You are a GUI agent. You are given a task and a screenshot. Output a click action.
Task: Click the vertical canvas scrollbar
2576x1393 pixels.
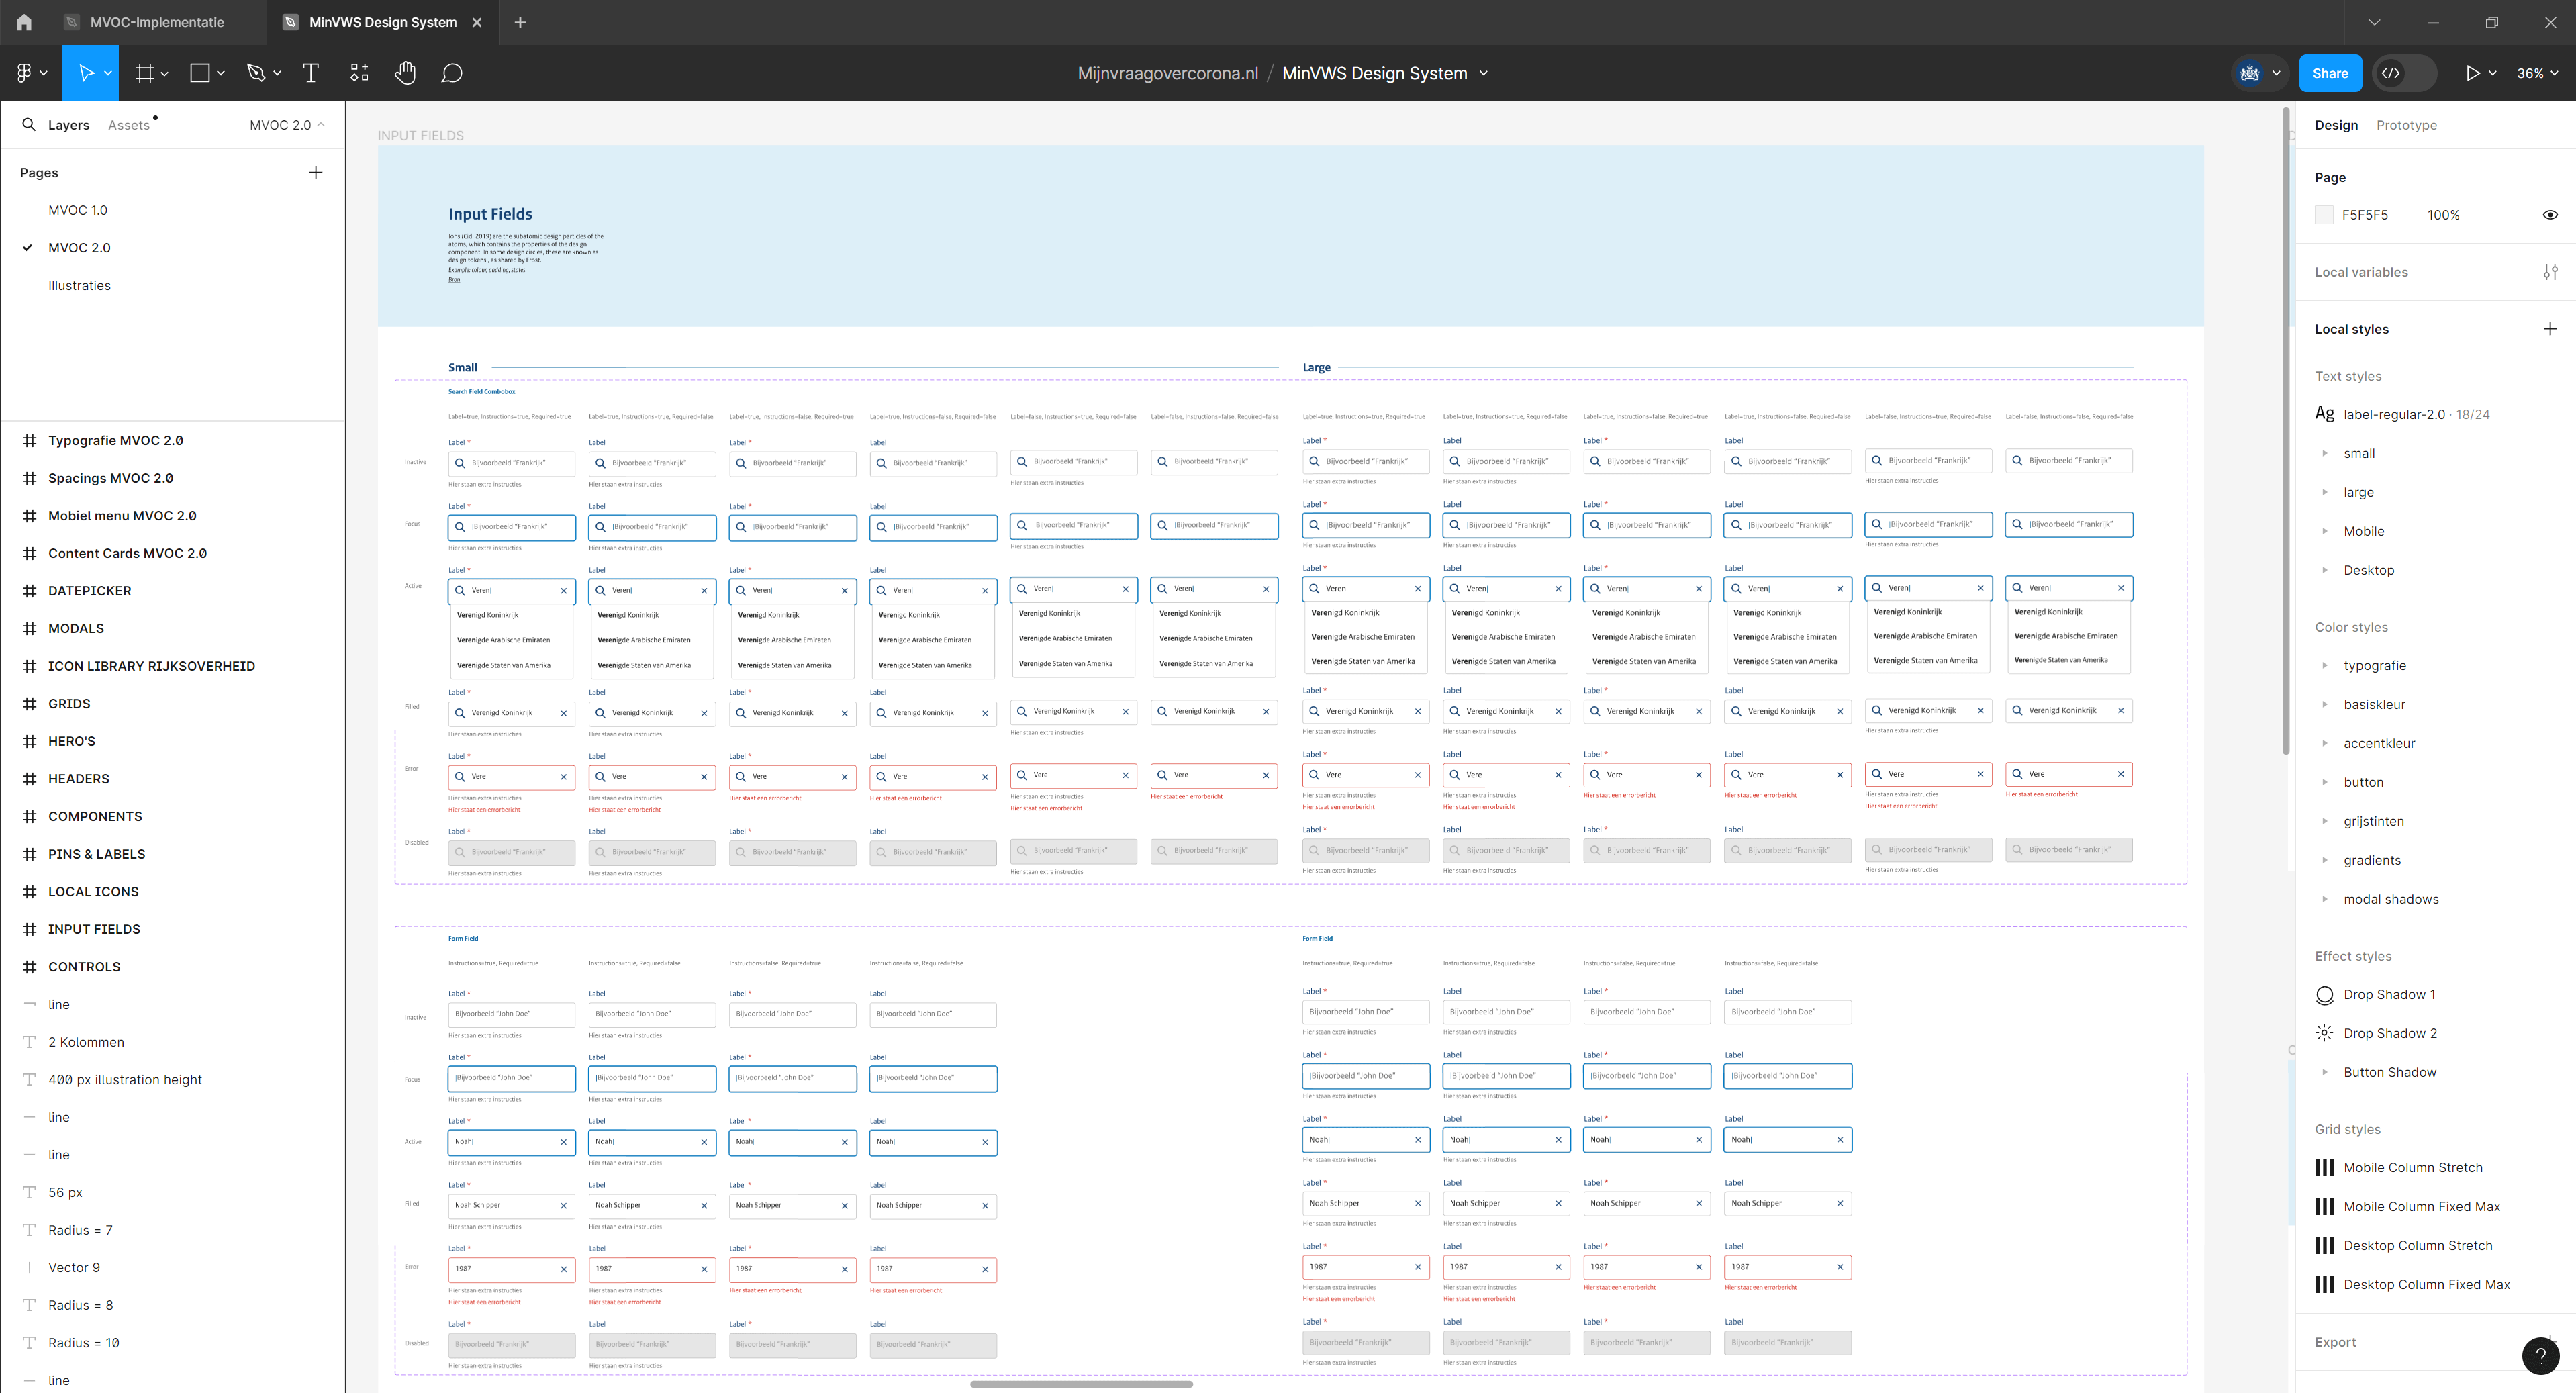click(x=2286, y=430)
